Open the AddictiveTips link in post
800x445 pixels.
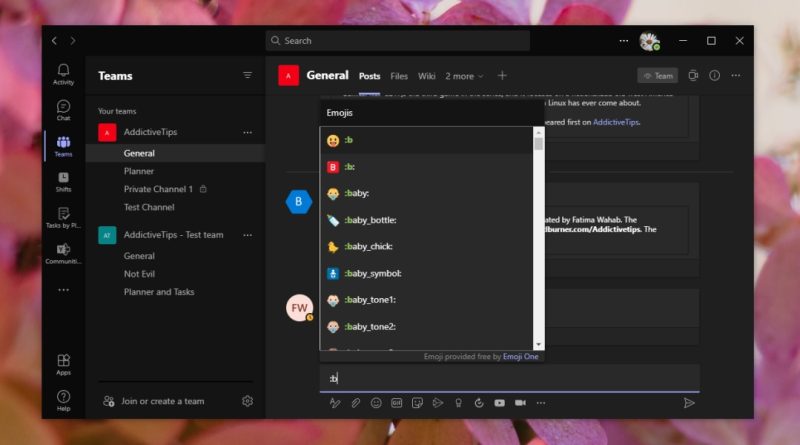coord(615,122)
